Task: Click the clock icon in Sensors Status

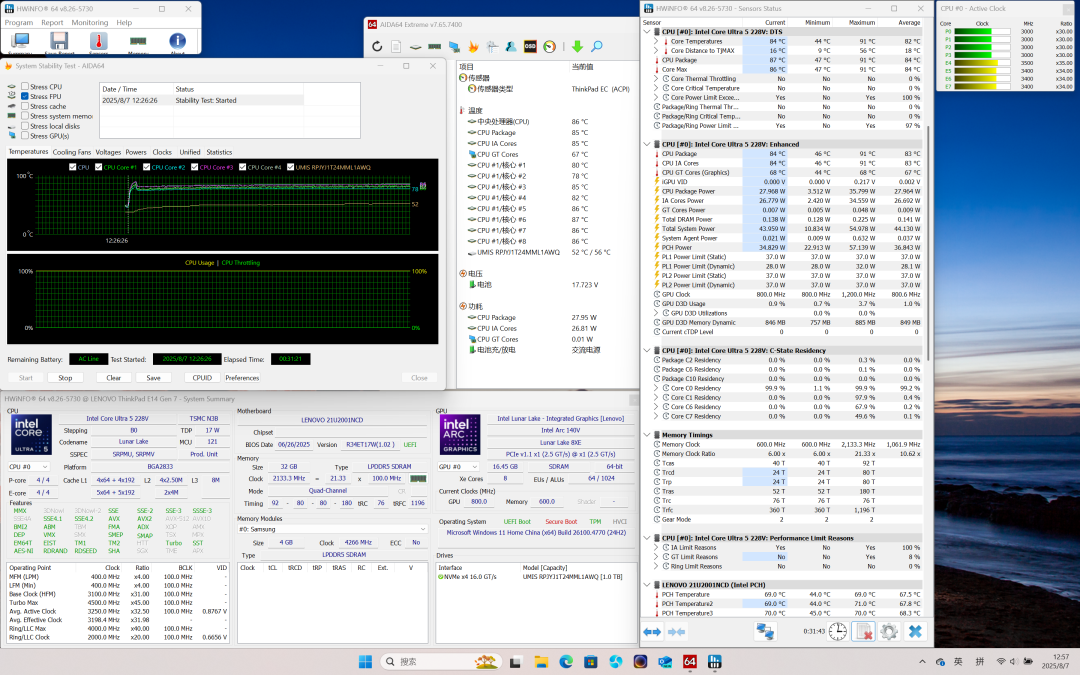Action: pos(838,632)
